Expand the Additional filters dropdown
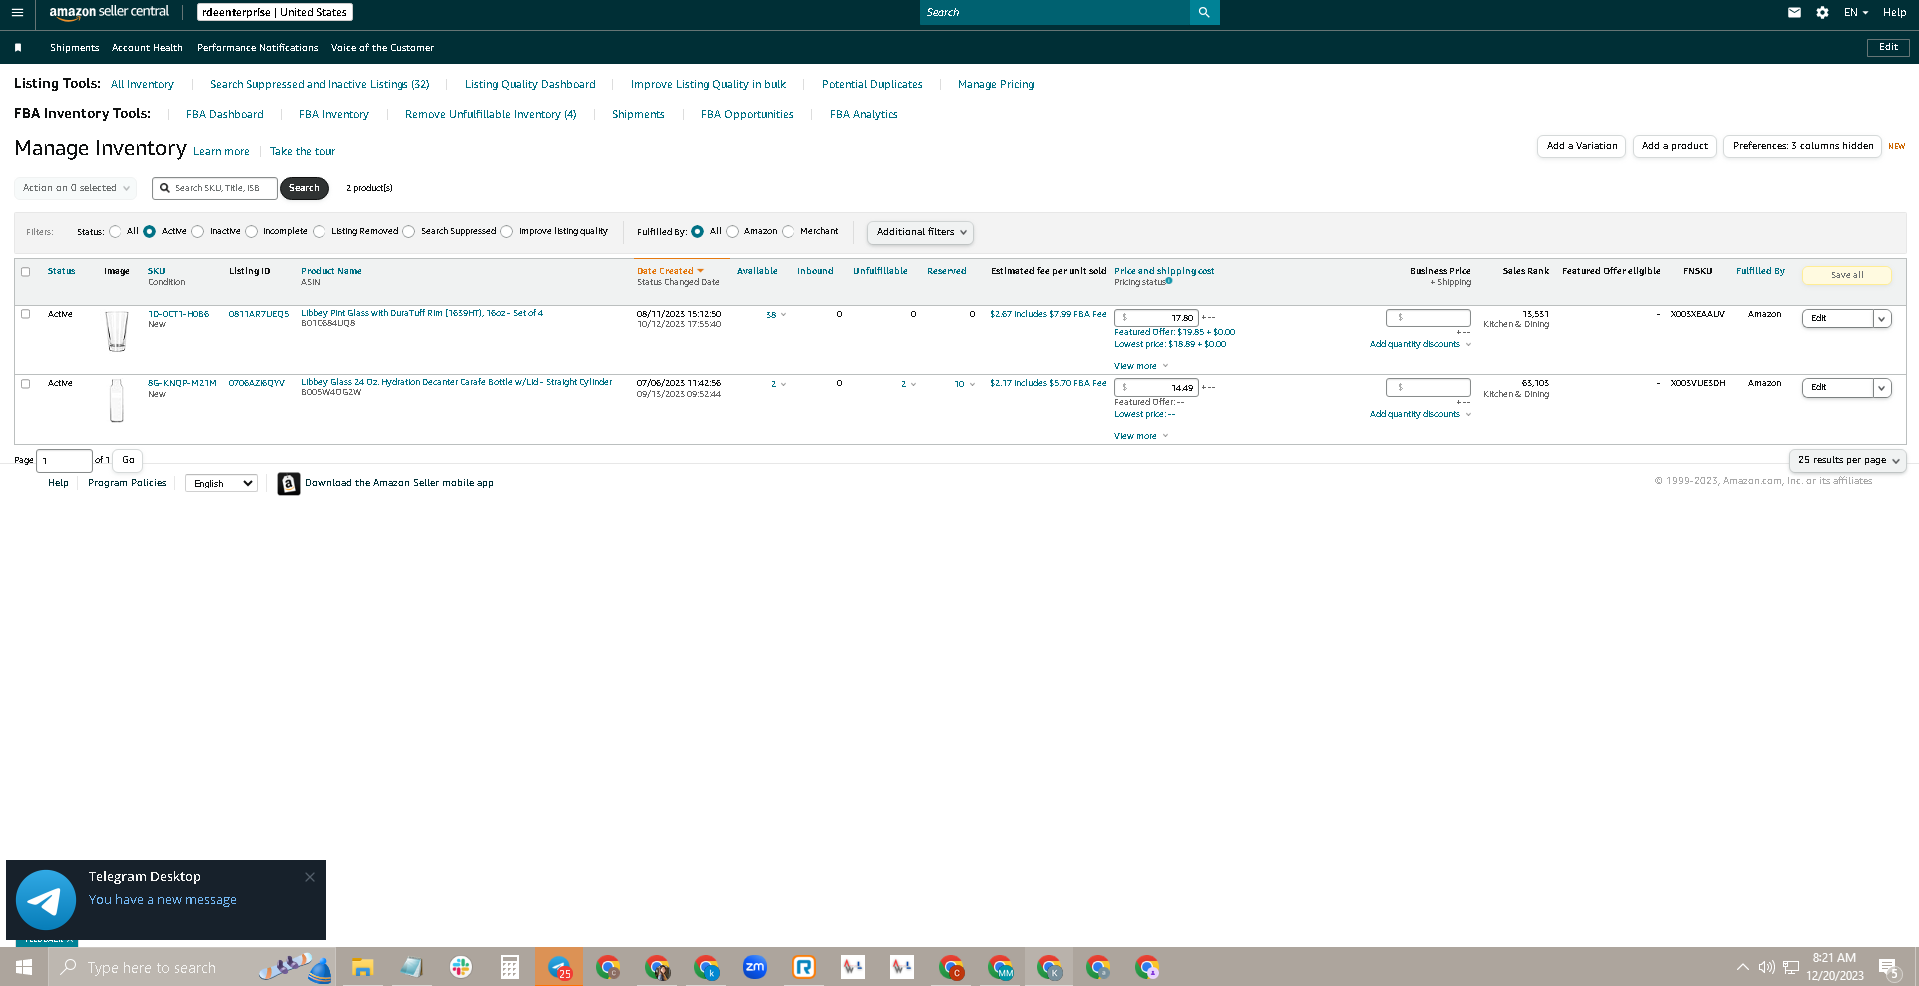Image resolution: width=1919 pixels, height=986 pixels. [x=920, y=232]
